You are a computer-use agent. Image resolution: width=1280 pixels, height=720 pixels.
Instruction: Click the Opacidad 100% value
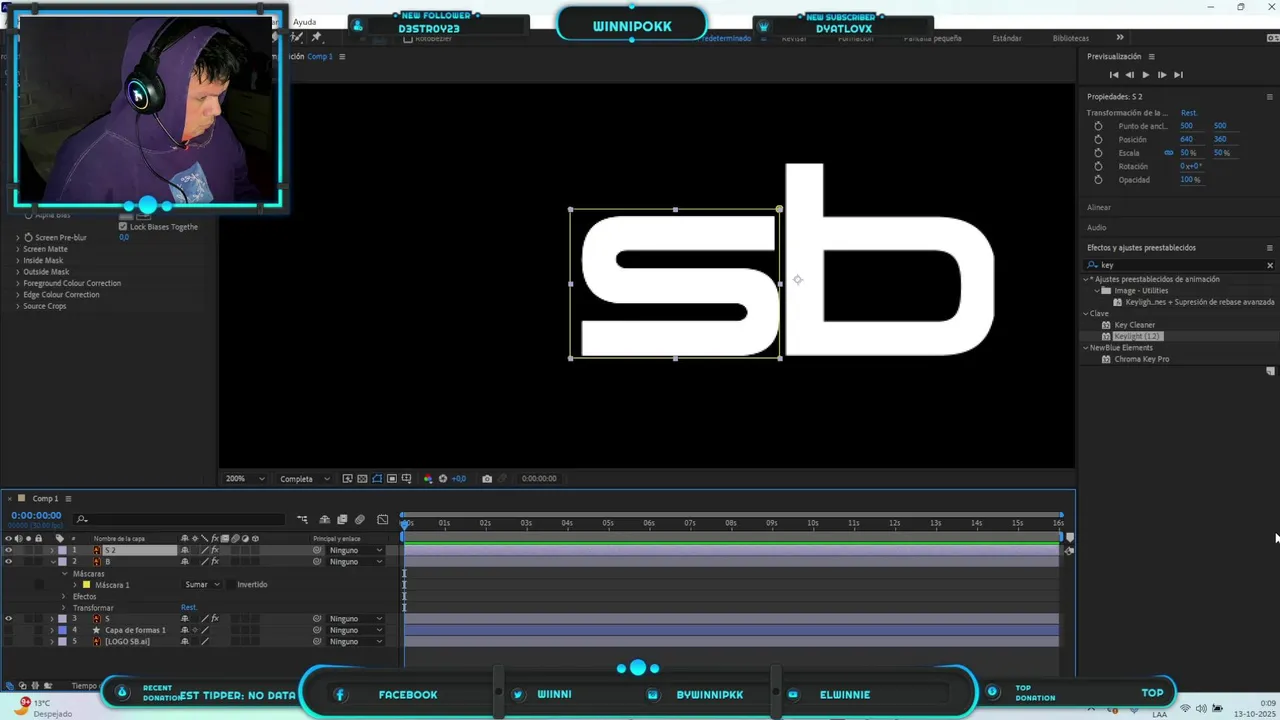pyautogui.click(x=1190, y=180)
